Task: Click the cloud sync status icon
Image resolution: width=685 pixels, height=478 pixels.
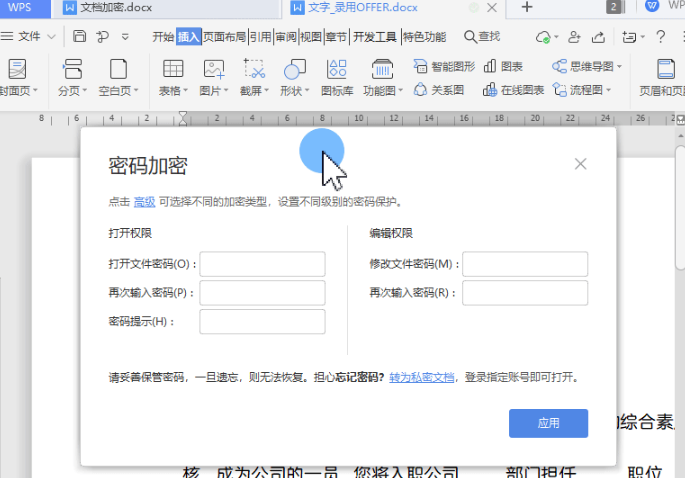Action: click(543, 37)
